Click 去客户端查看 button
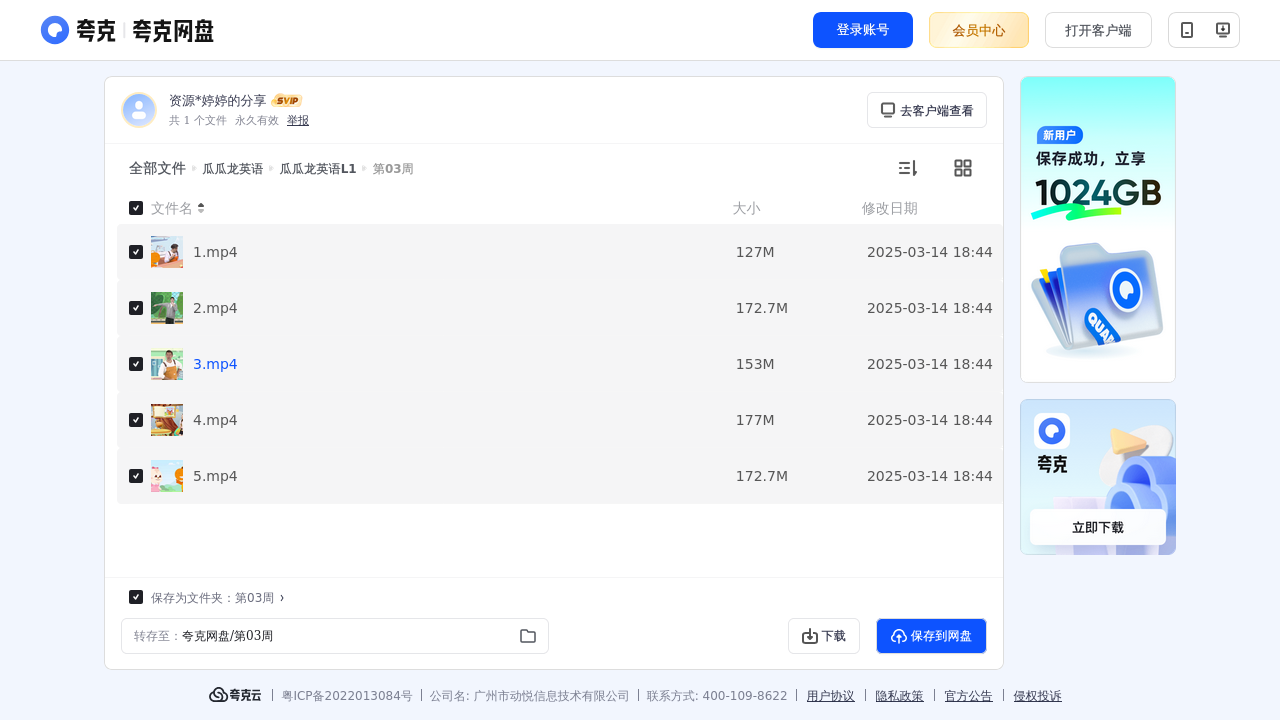Image resolution: width=1280 pixels, height=720 pixels. 927,110
